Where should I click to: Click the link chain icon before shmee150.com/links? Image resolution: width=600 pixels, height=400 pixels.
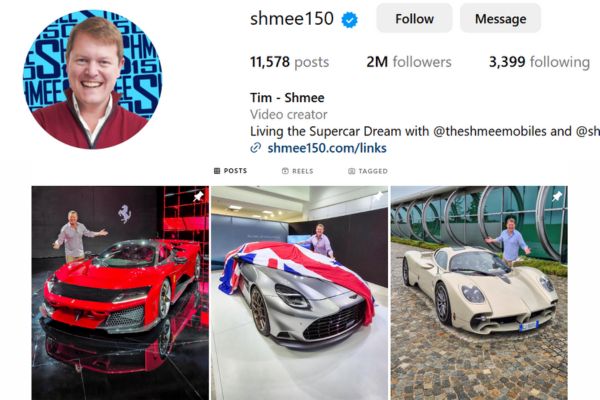[x=255, y=148]
